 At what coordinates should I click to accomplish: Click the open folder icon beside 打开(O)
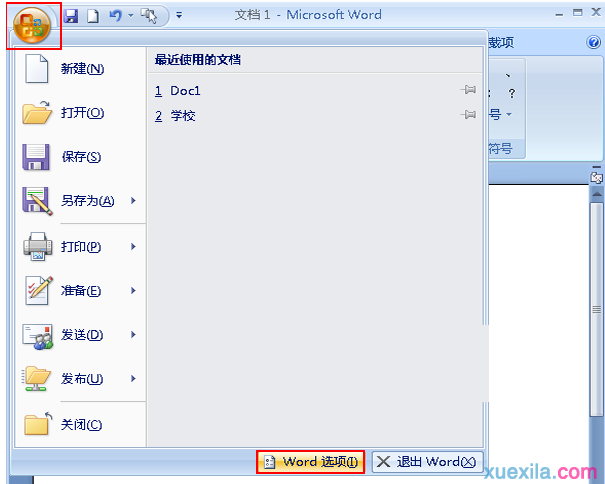click(x=37, y=113)
